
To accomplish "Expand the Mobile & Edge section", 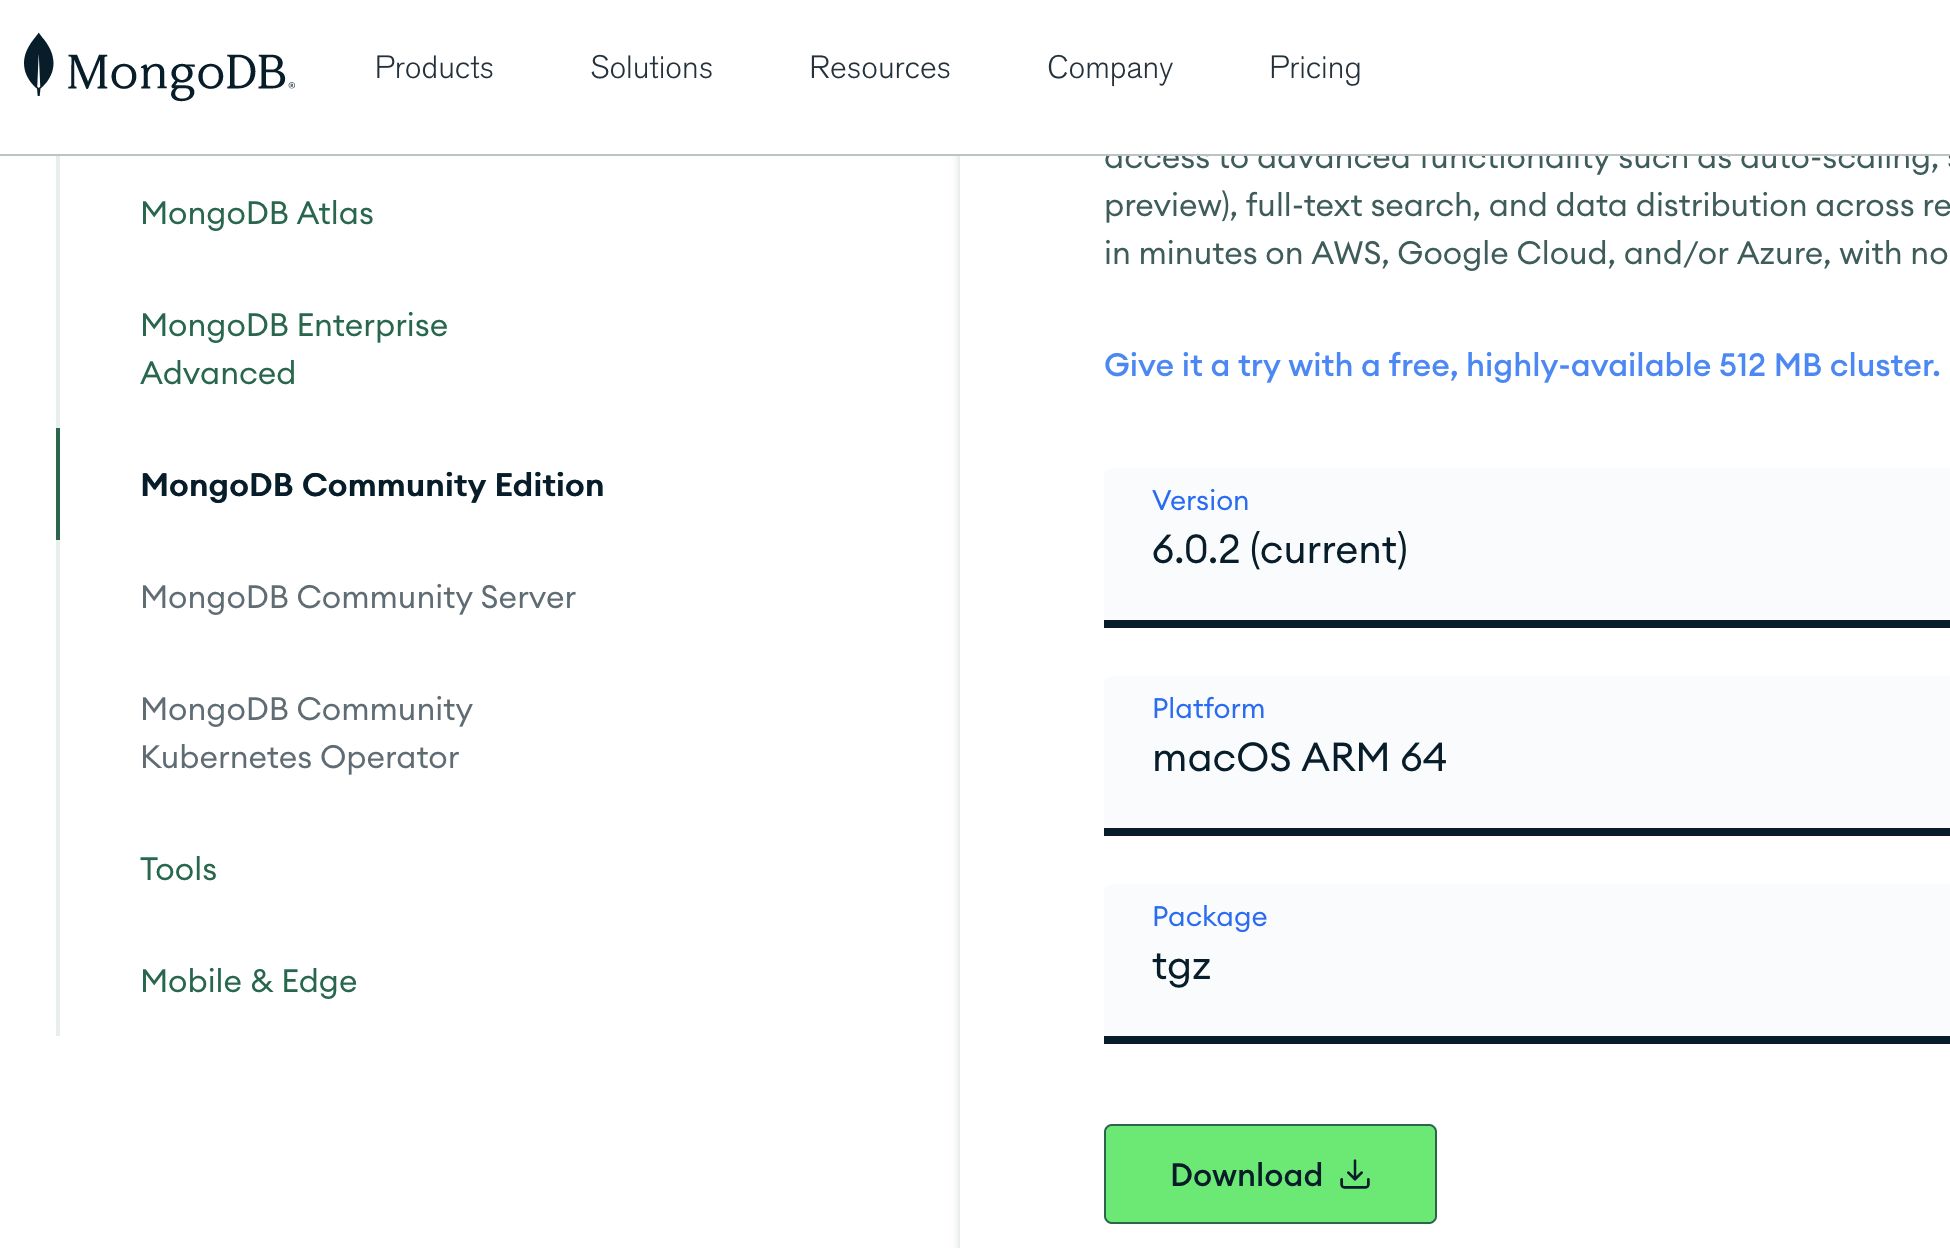I will pyautogui.click(x=248, y=981).
